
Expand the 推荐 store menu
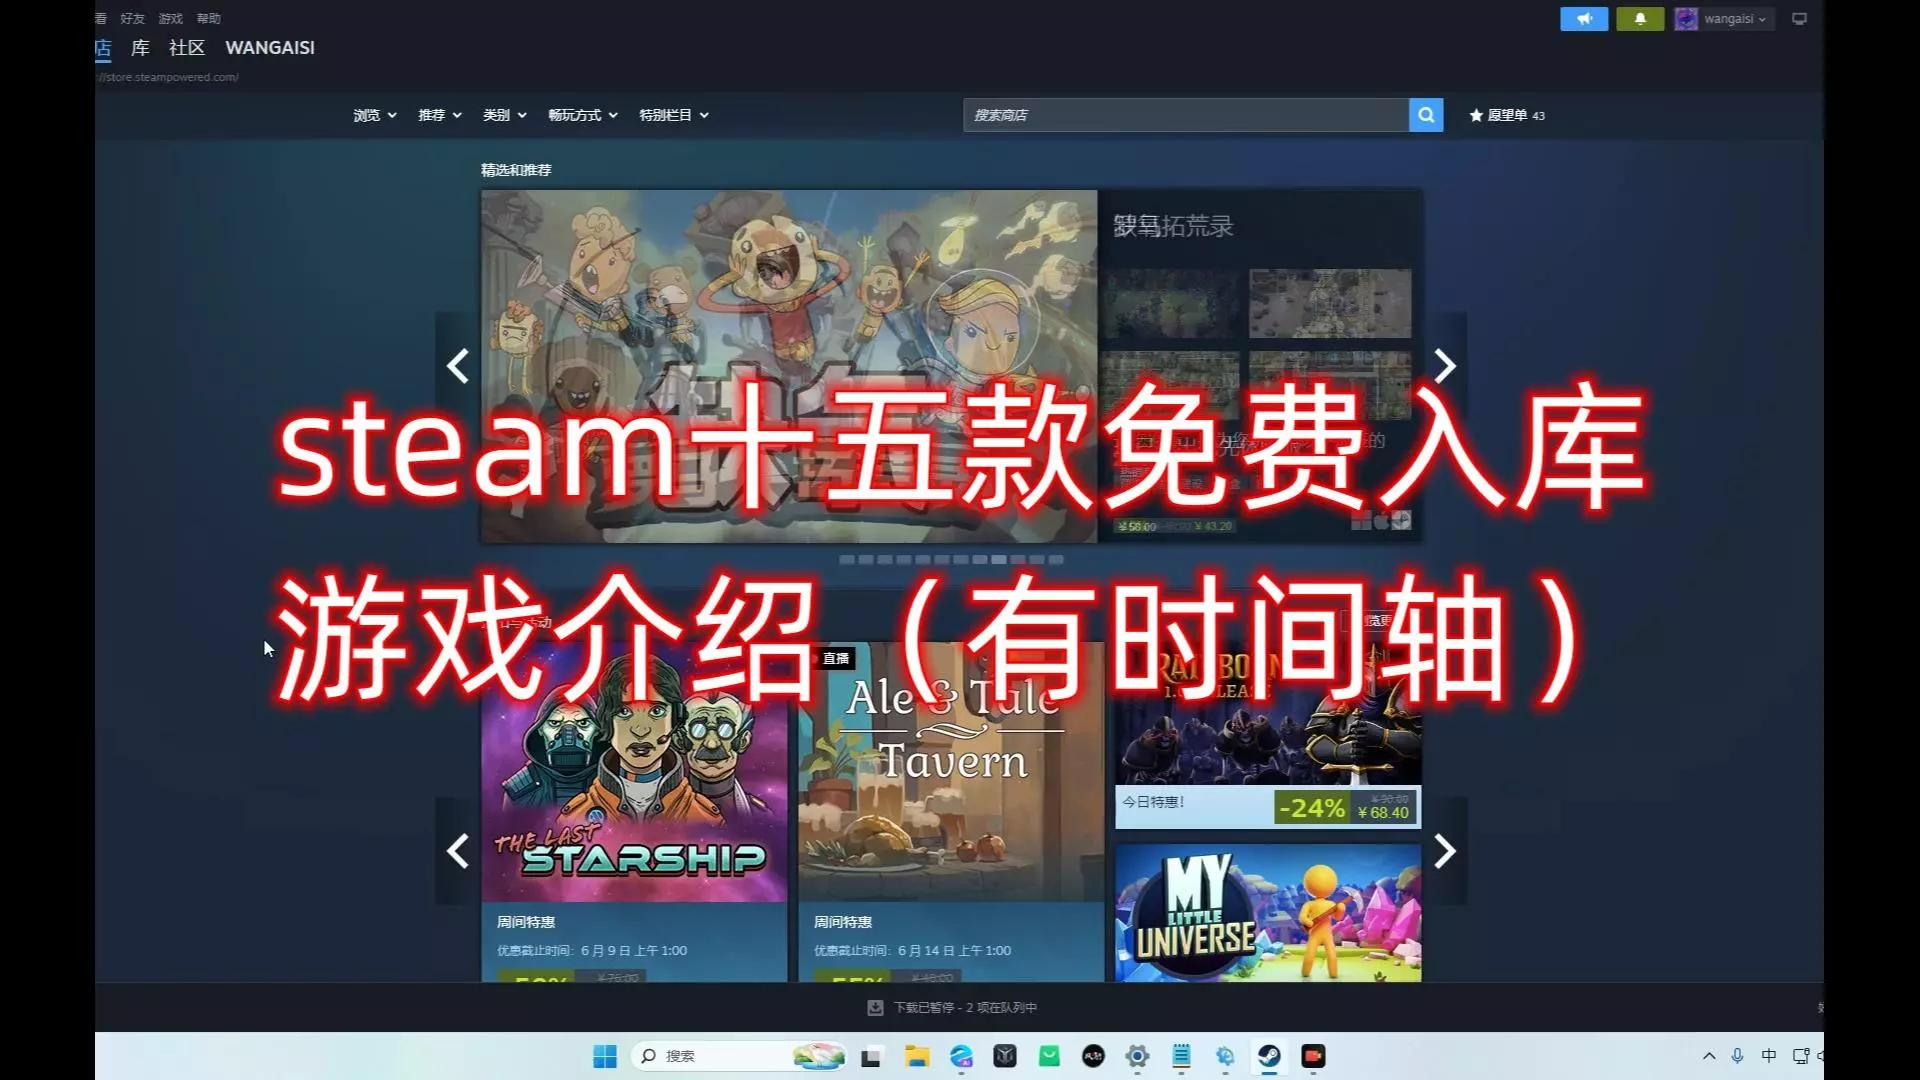tap(440, 115)
